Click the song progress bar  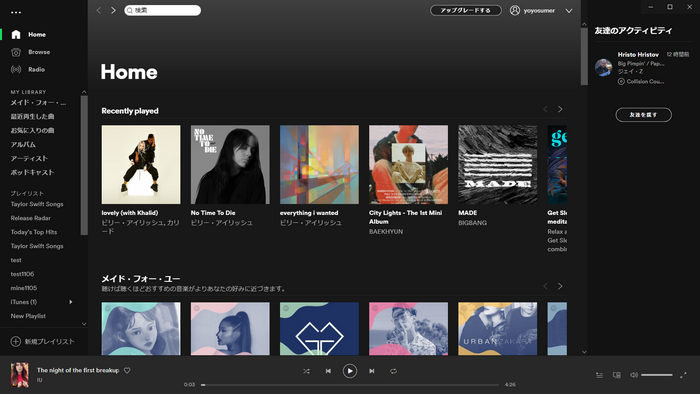coord(350,385)
